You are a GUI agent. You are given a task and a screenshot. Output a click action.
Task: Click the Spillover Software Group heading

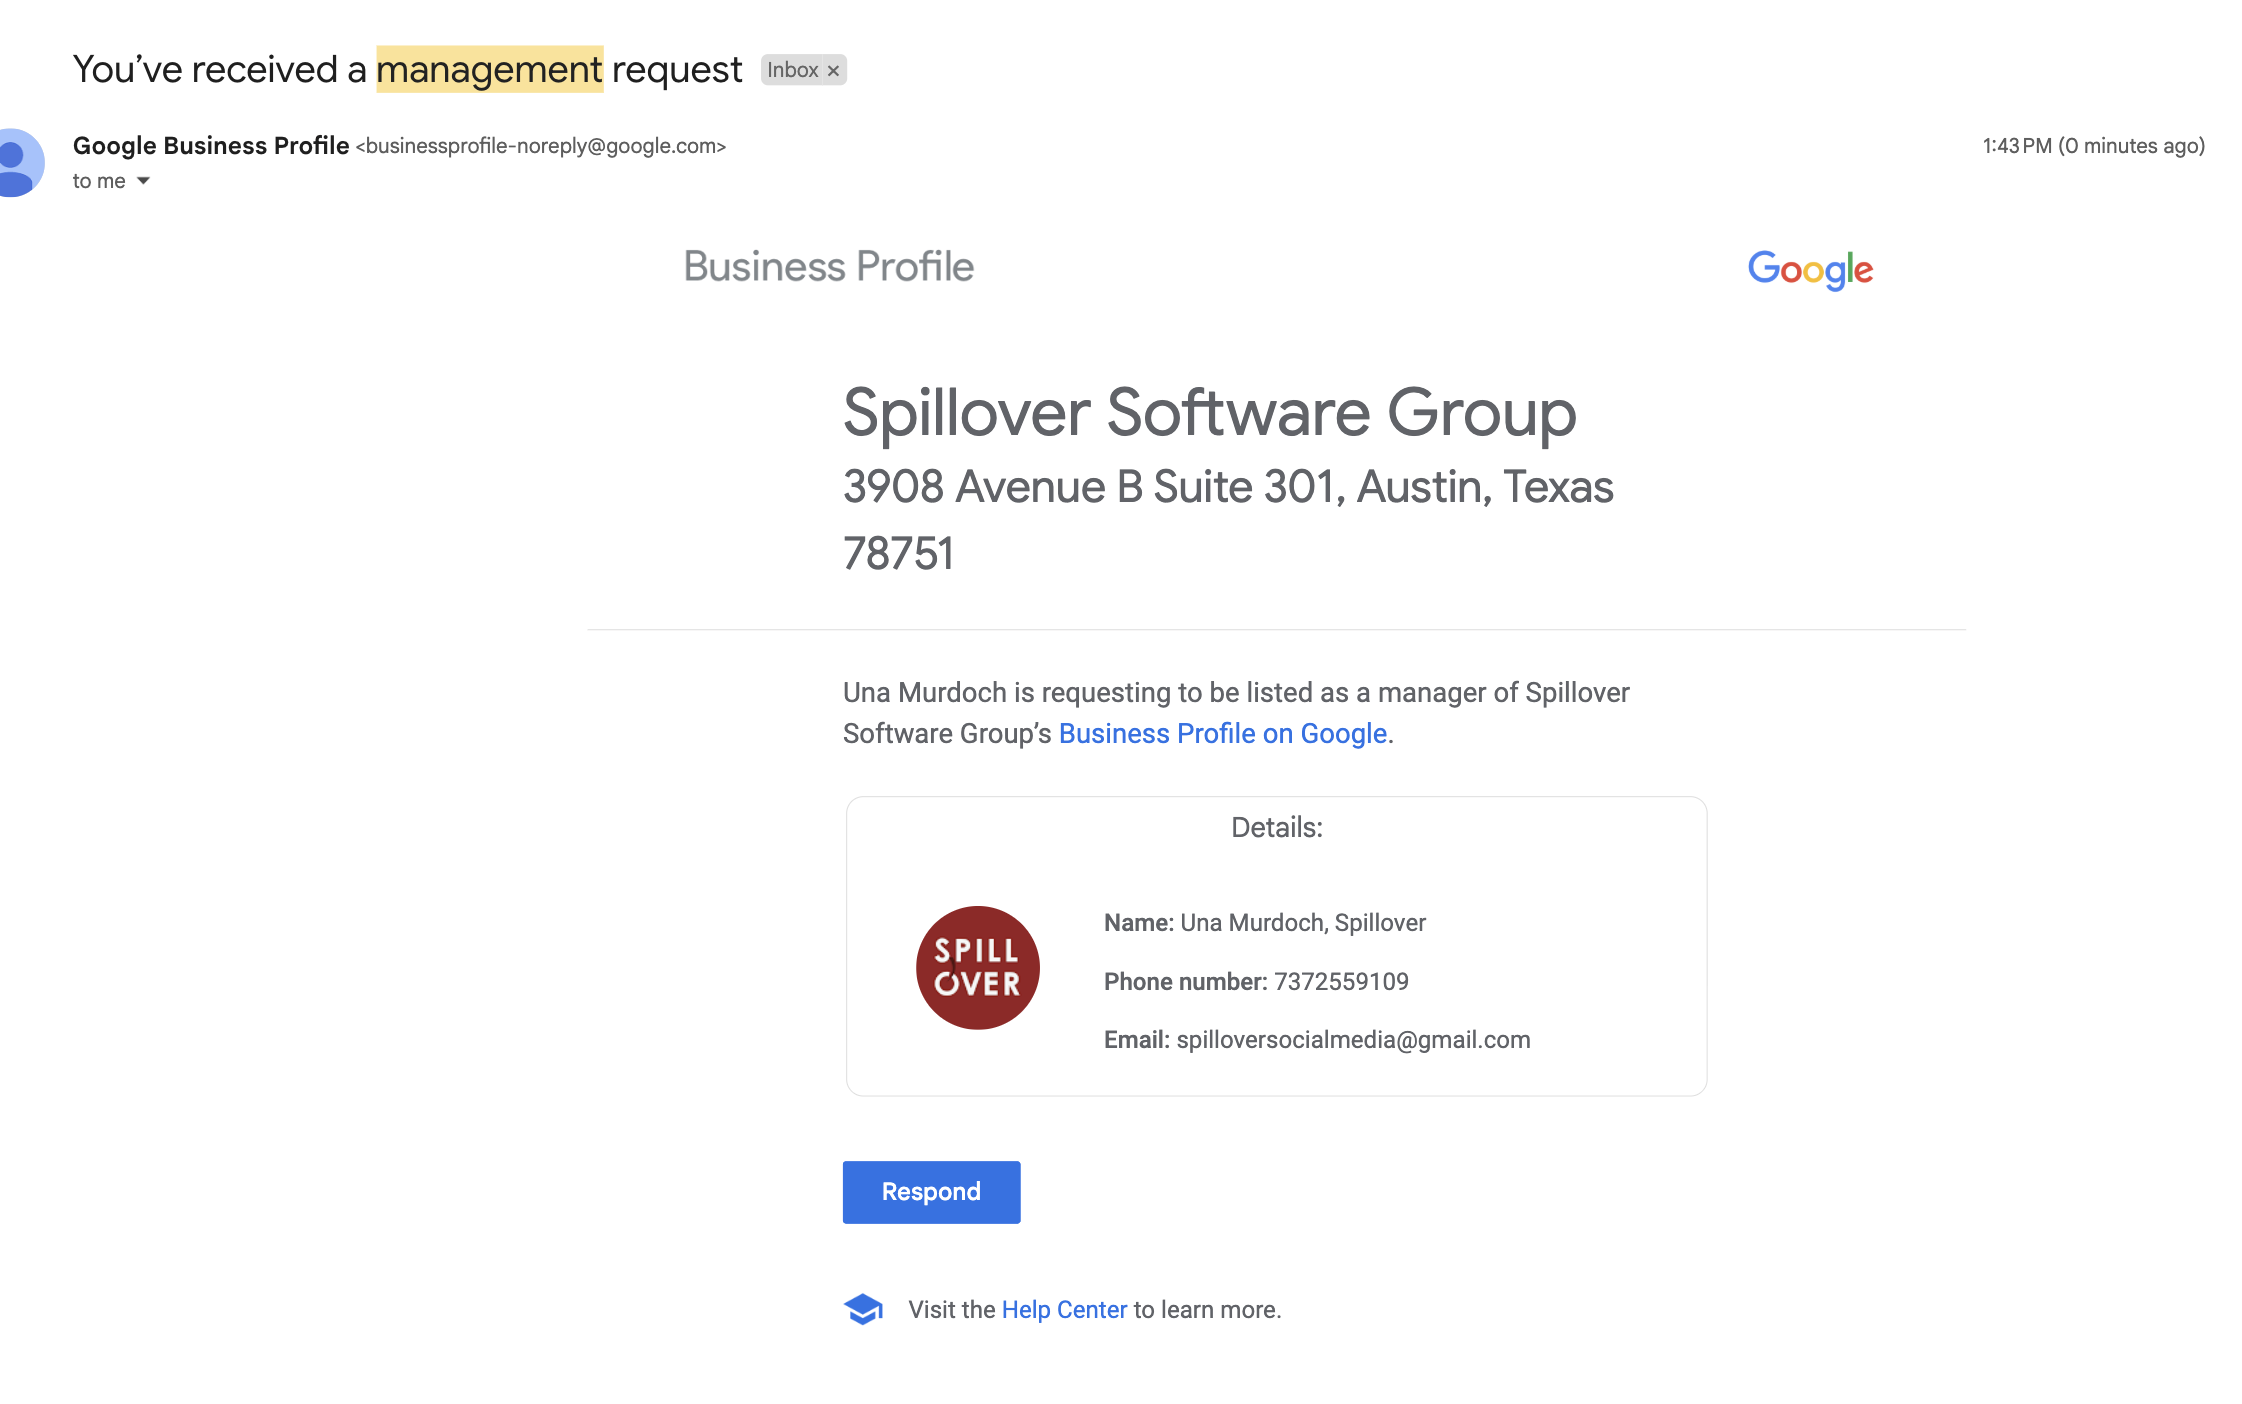click(x=1210, y=413)
